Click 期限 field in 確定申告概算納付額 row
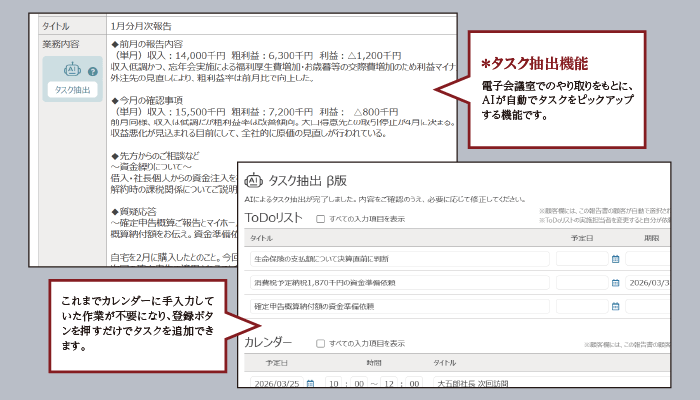 click(648, 306)
